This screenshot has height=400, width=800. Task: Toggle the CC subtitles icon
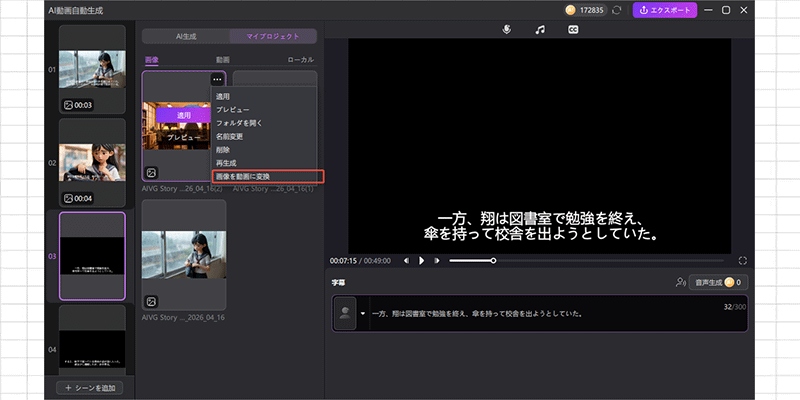(573, 30)
